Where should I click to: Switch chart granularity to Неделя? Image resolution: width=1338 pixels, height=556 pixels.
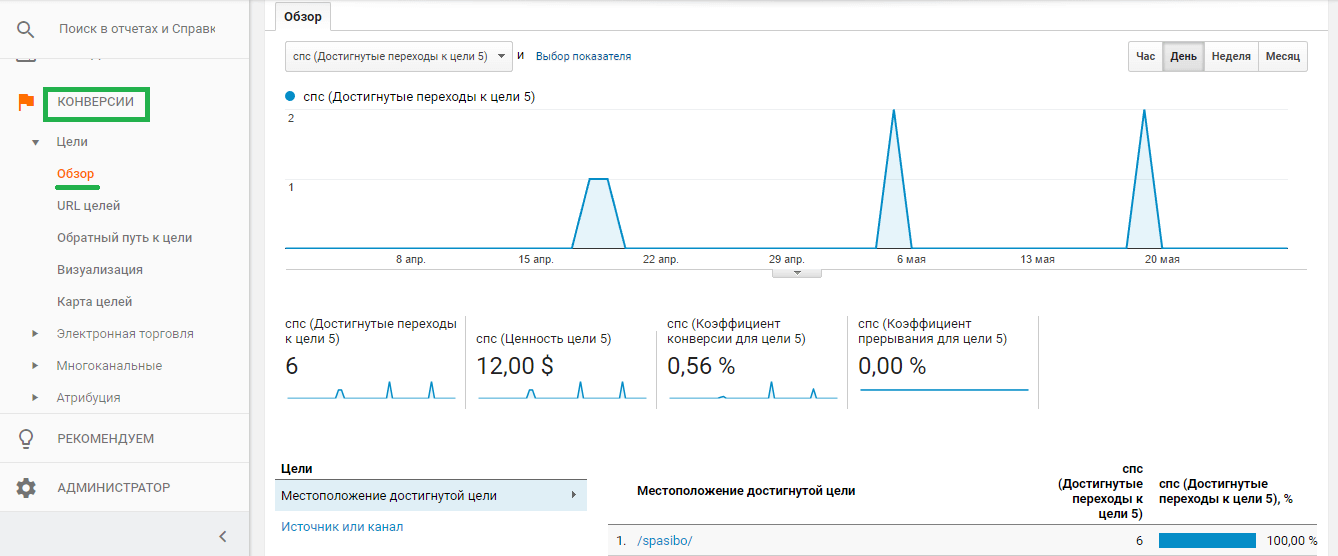[1230, 57]
